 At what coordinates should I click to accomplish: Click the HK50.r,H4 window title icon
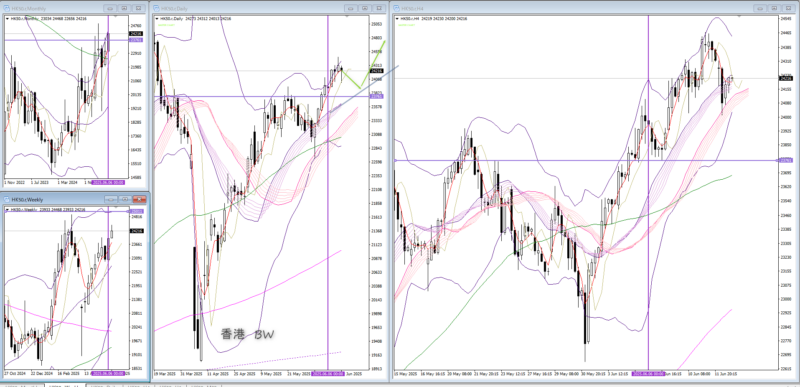point(396,8)
